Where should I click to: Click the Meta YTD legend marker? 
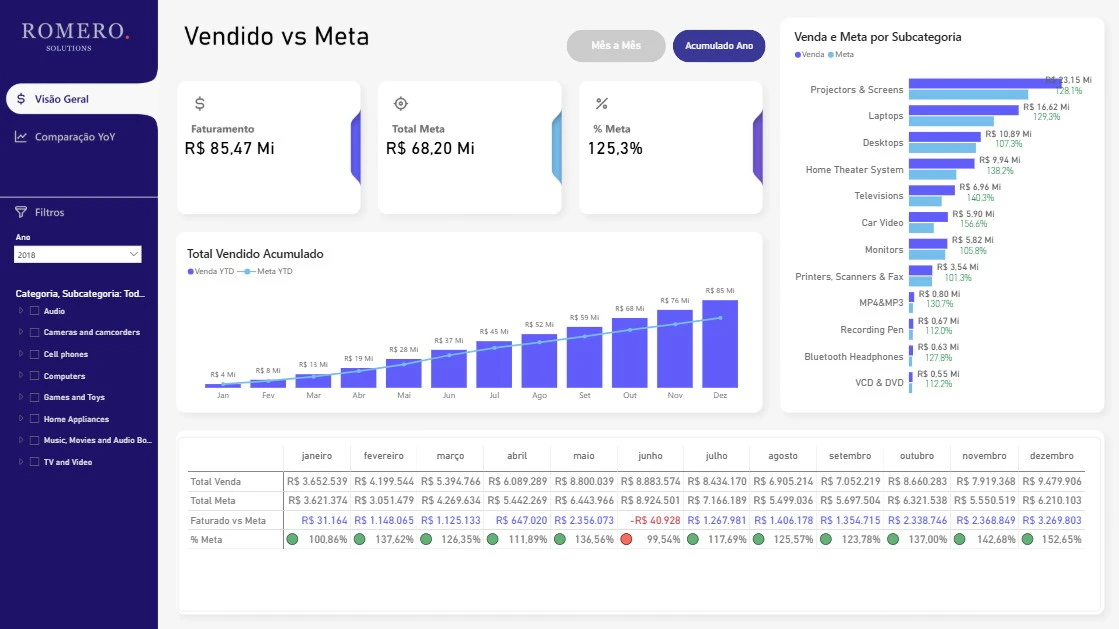tap(246, 271)
